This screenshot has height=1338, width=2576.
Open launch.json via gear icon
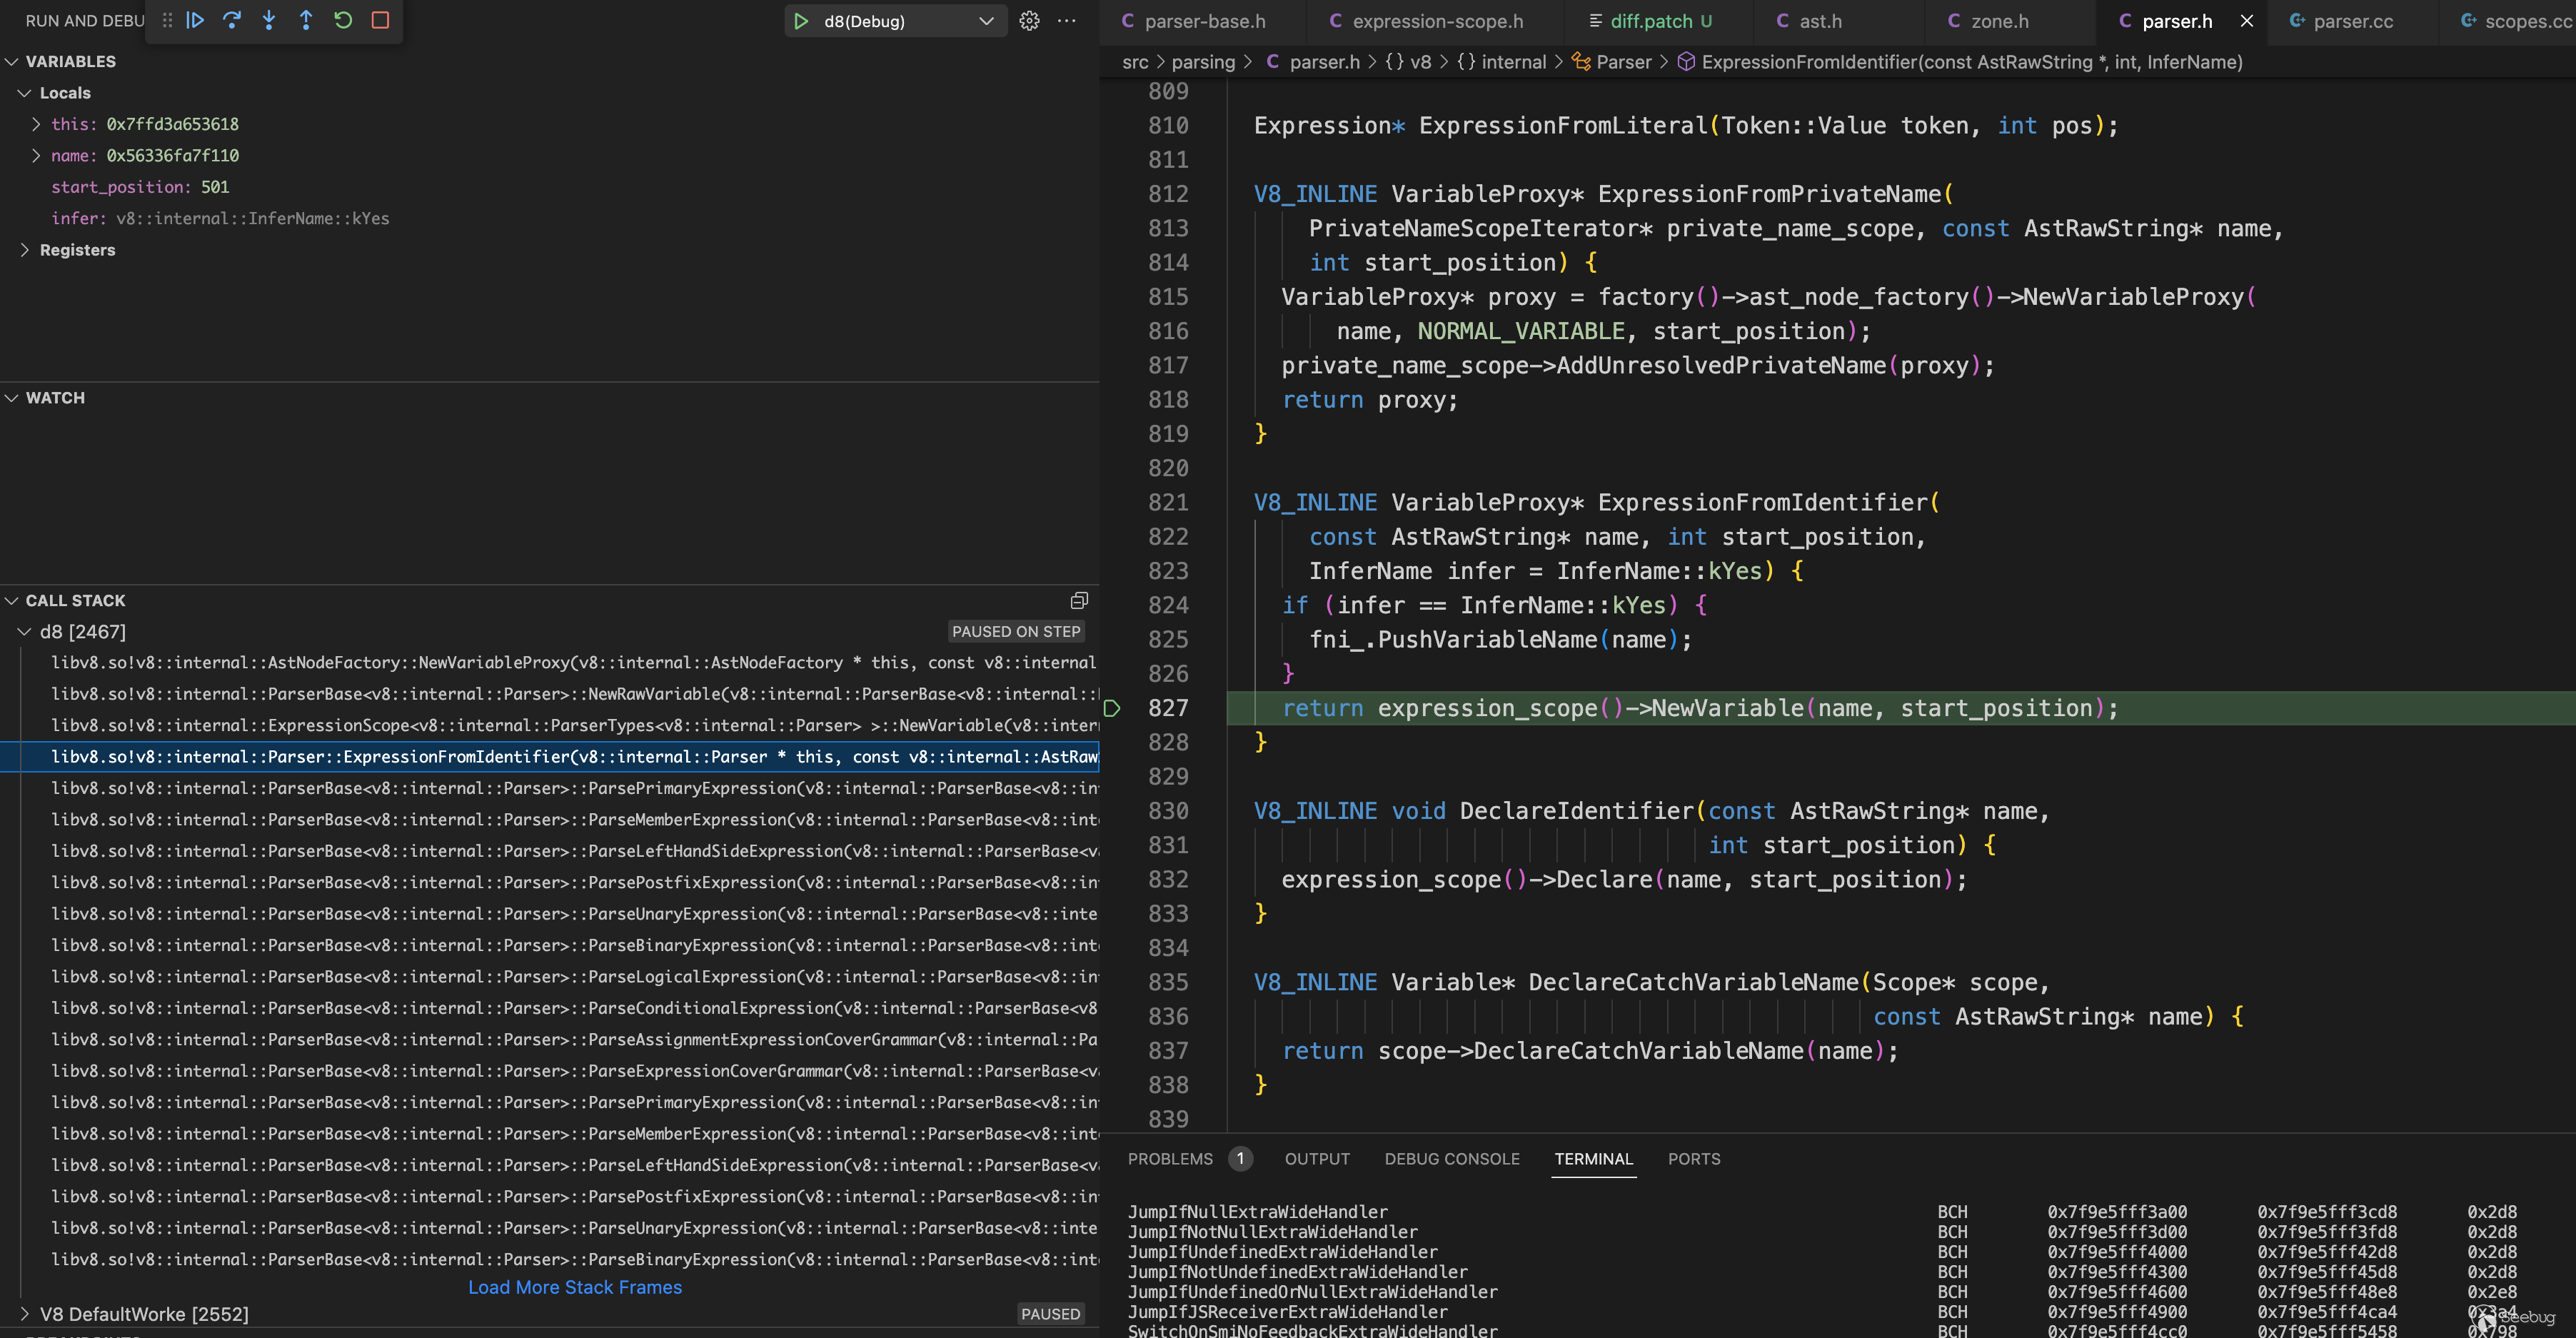tap(1029, 21)
